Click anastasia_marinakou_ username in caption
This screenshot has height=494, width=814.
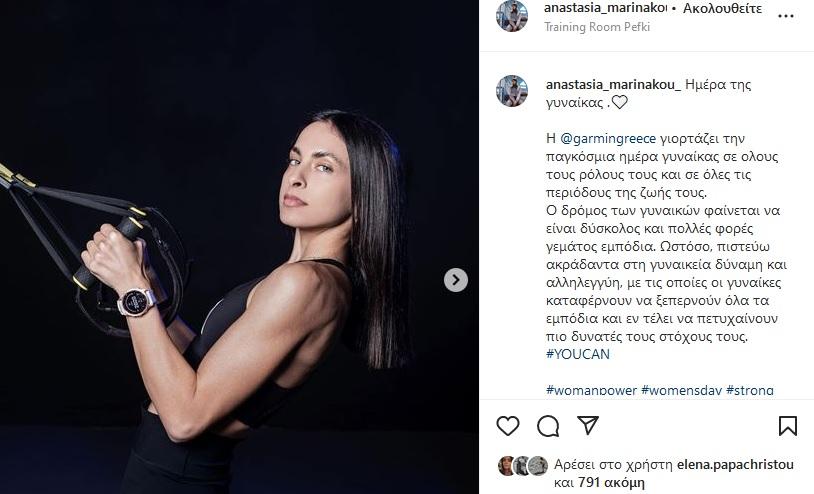[613, 85]
